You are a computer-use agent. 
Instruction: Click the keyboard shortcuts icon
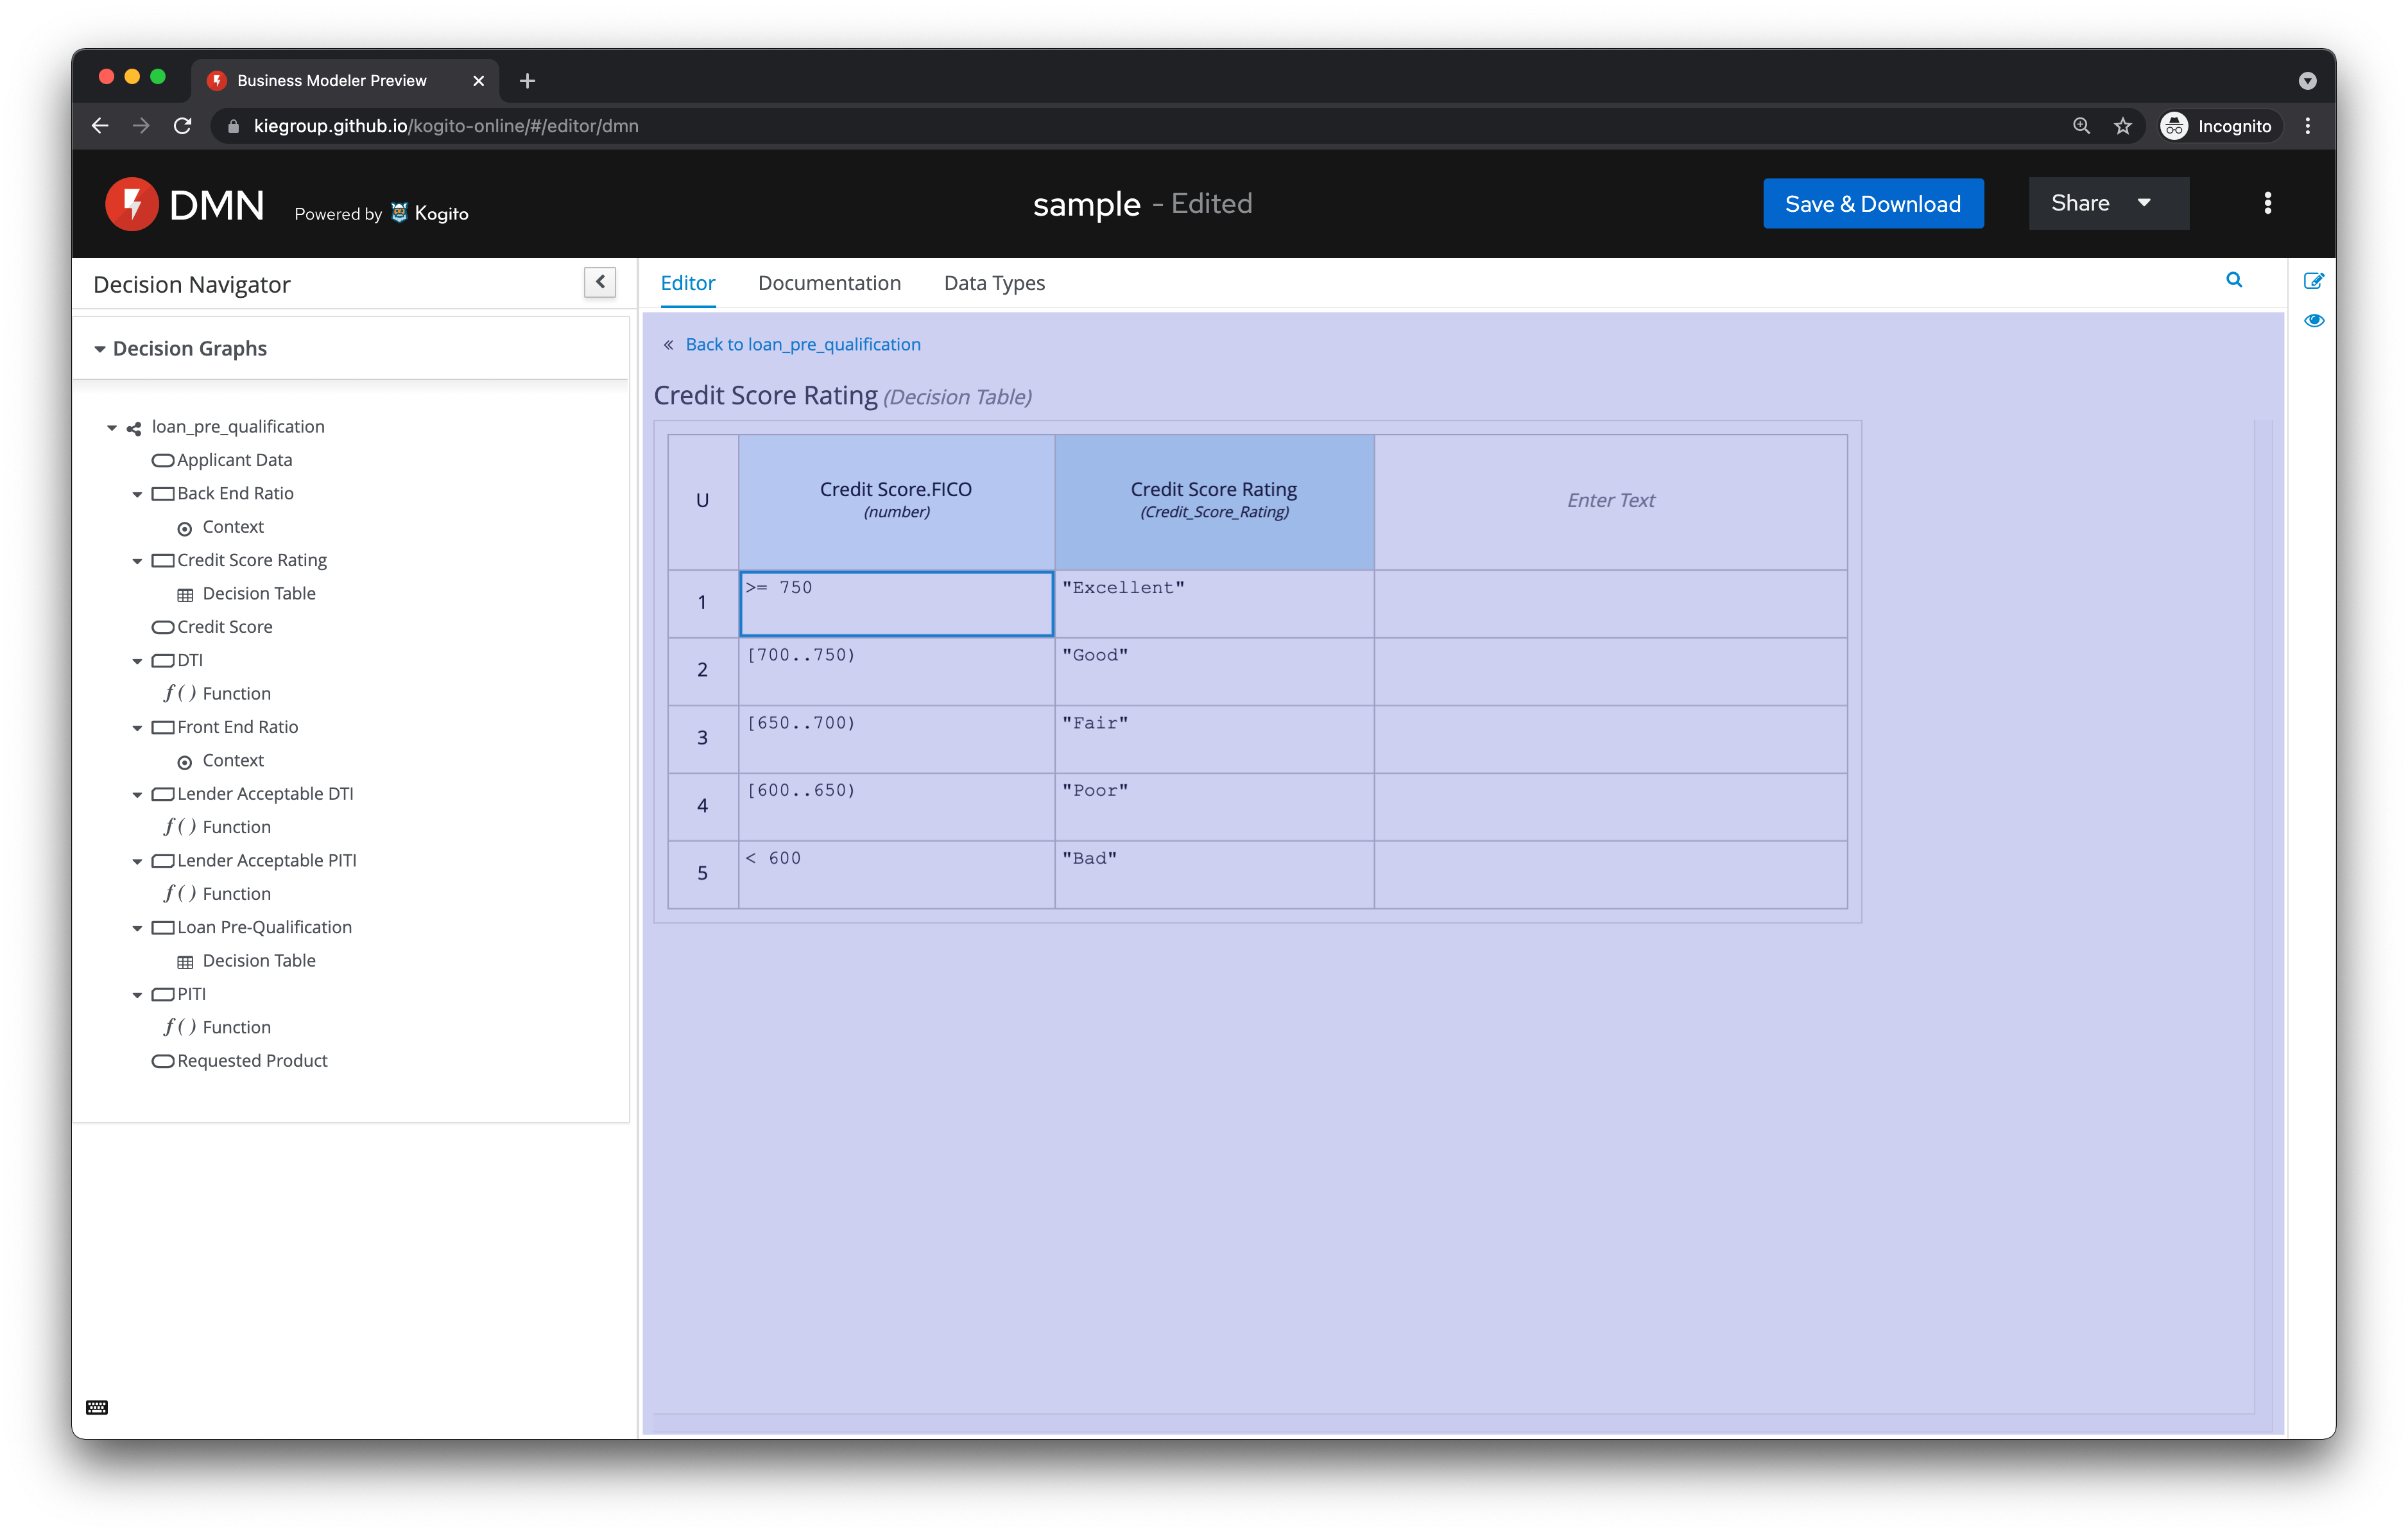pyautogui.click(x=97, y=1407)
